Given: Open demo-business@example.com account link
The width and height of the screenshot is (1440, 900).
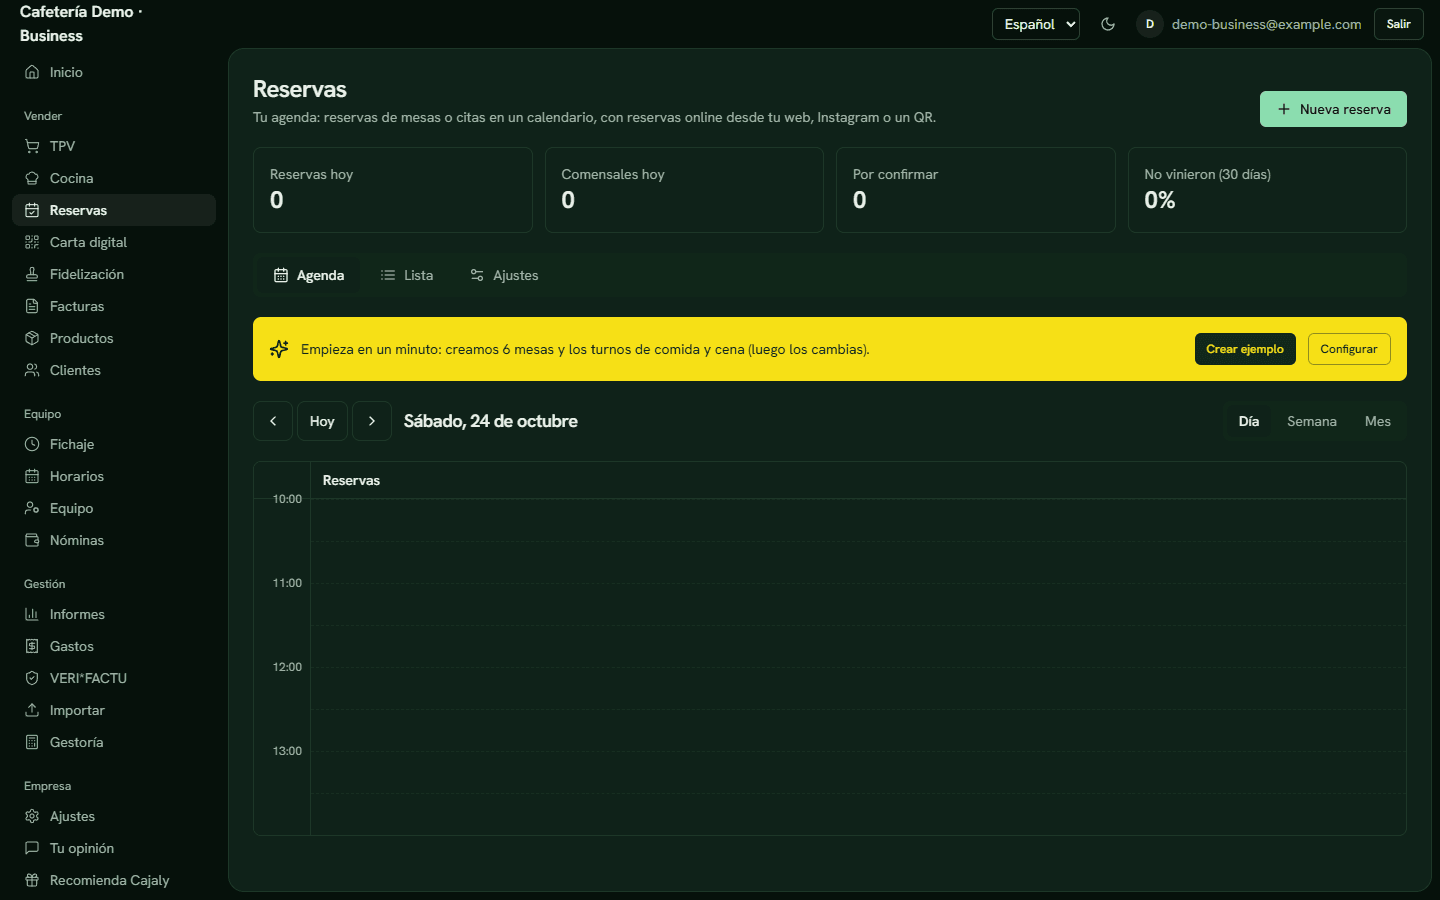Looking at the screenshot, I should click(1266, 24).
